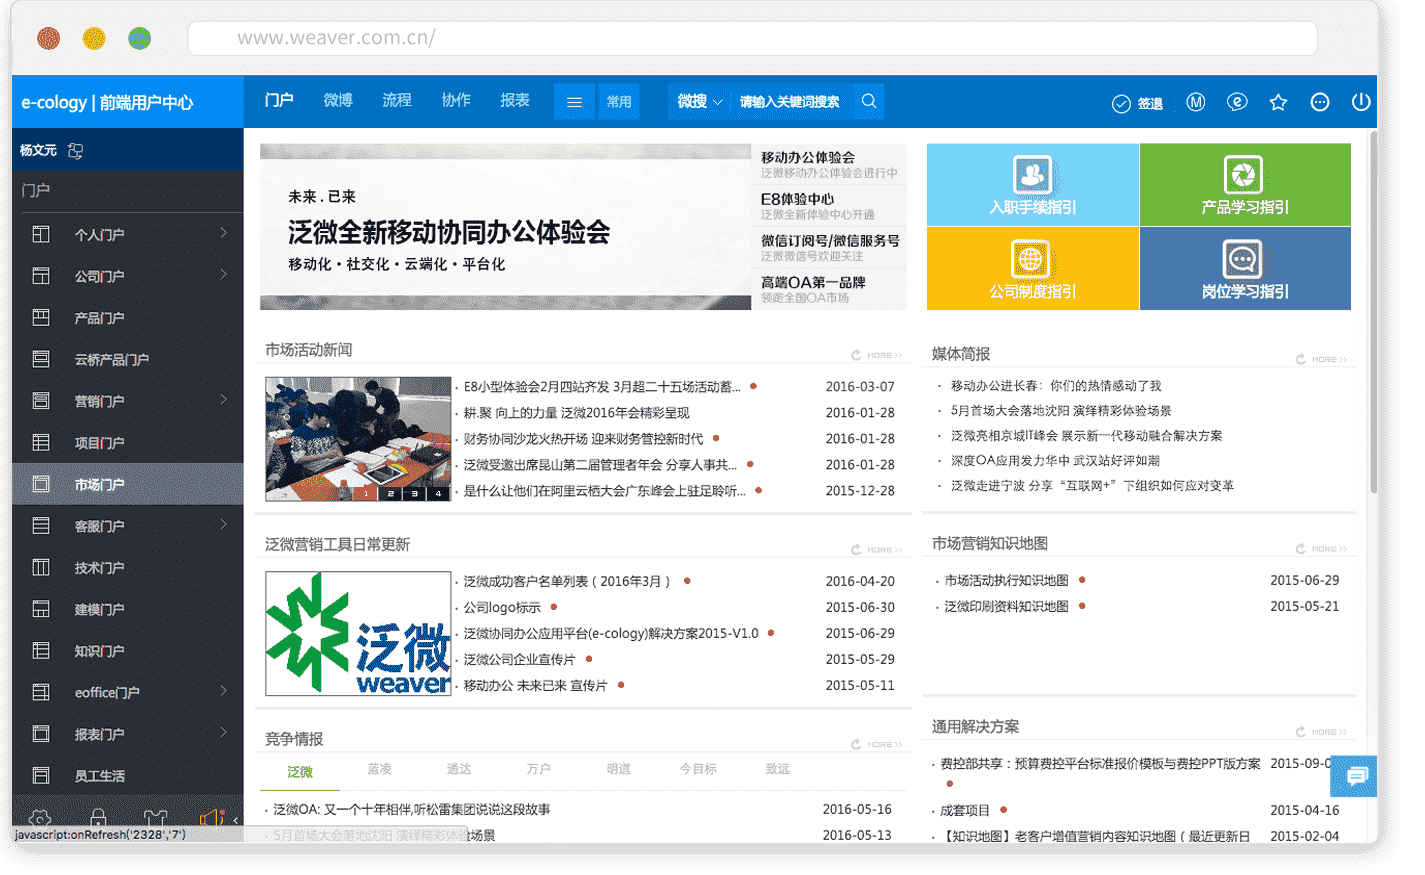The height and width of the screenshot is (875, 1425).
Task: Open the 产品学习指引 product learning tile
Action: tap(1244, 185)
